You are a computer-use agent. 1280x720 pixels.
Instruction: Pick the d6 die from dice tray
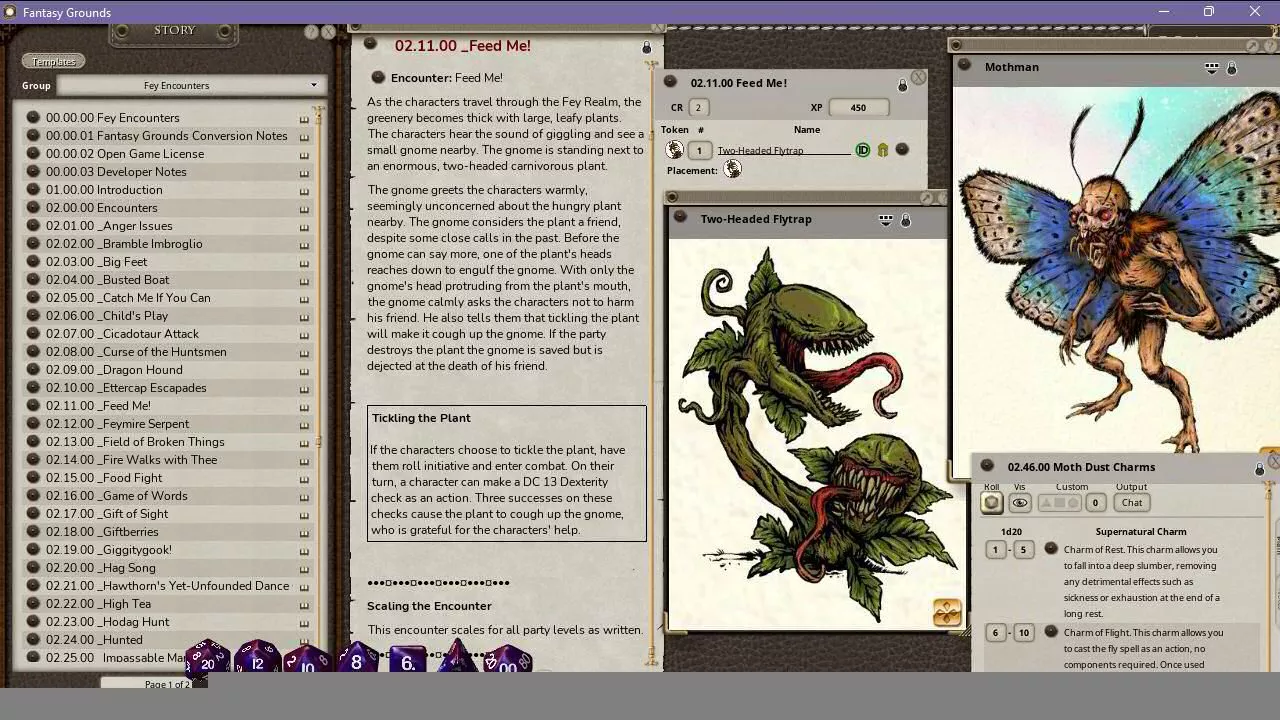coord(407,660)
